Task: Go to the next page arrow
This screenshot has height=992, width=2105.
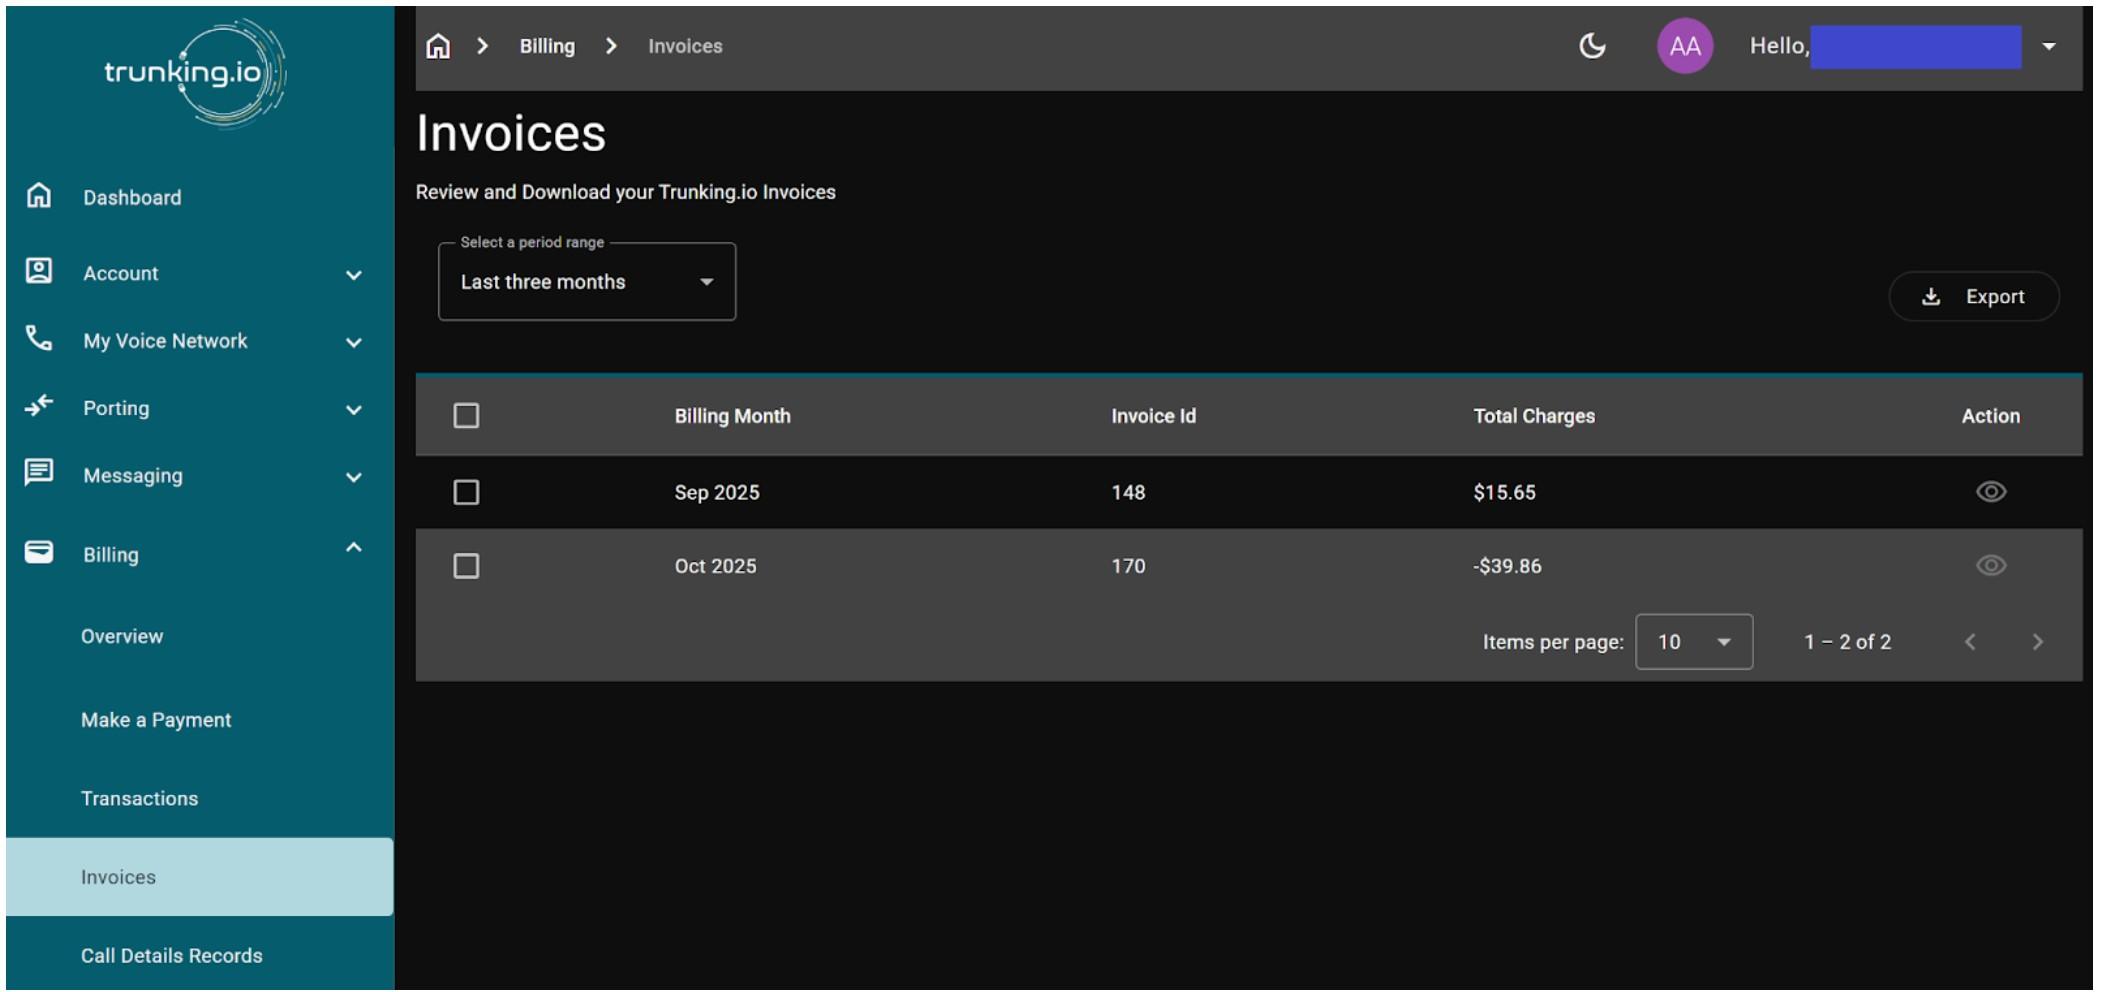Action: coord(2037,642)
